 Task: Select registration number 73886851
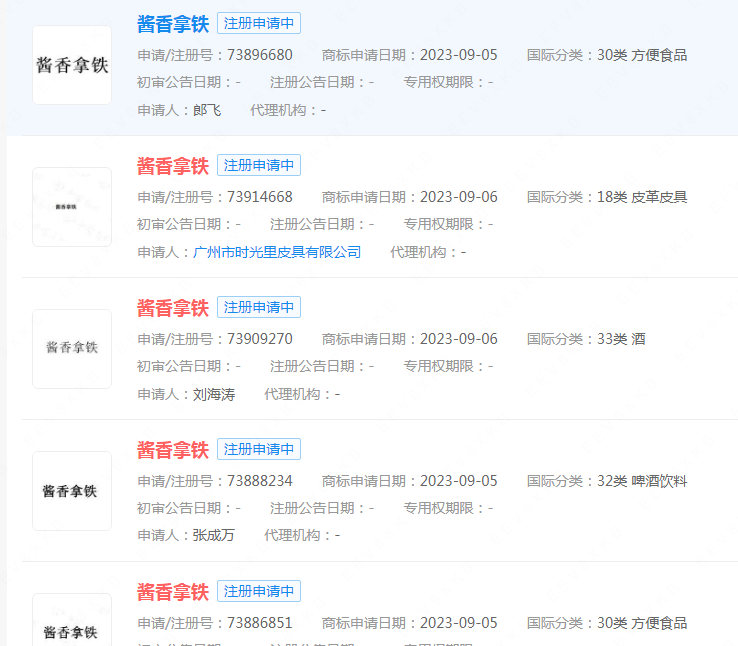260,623
